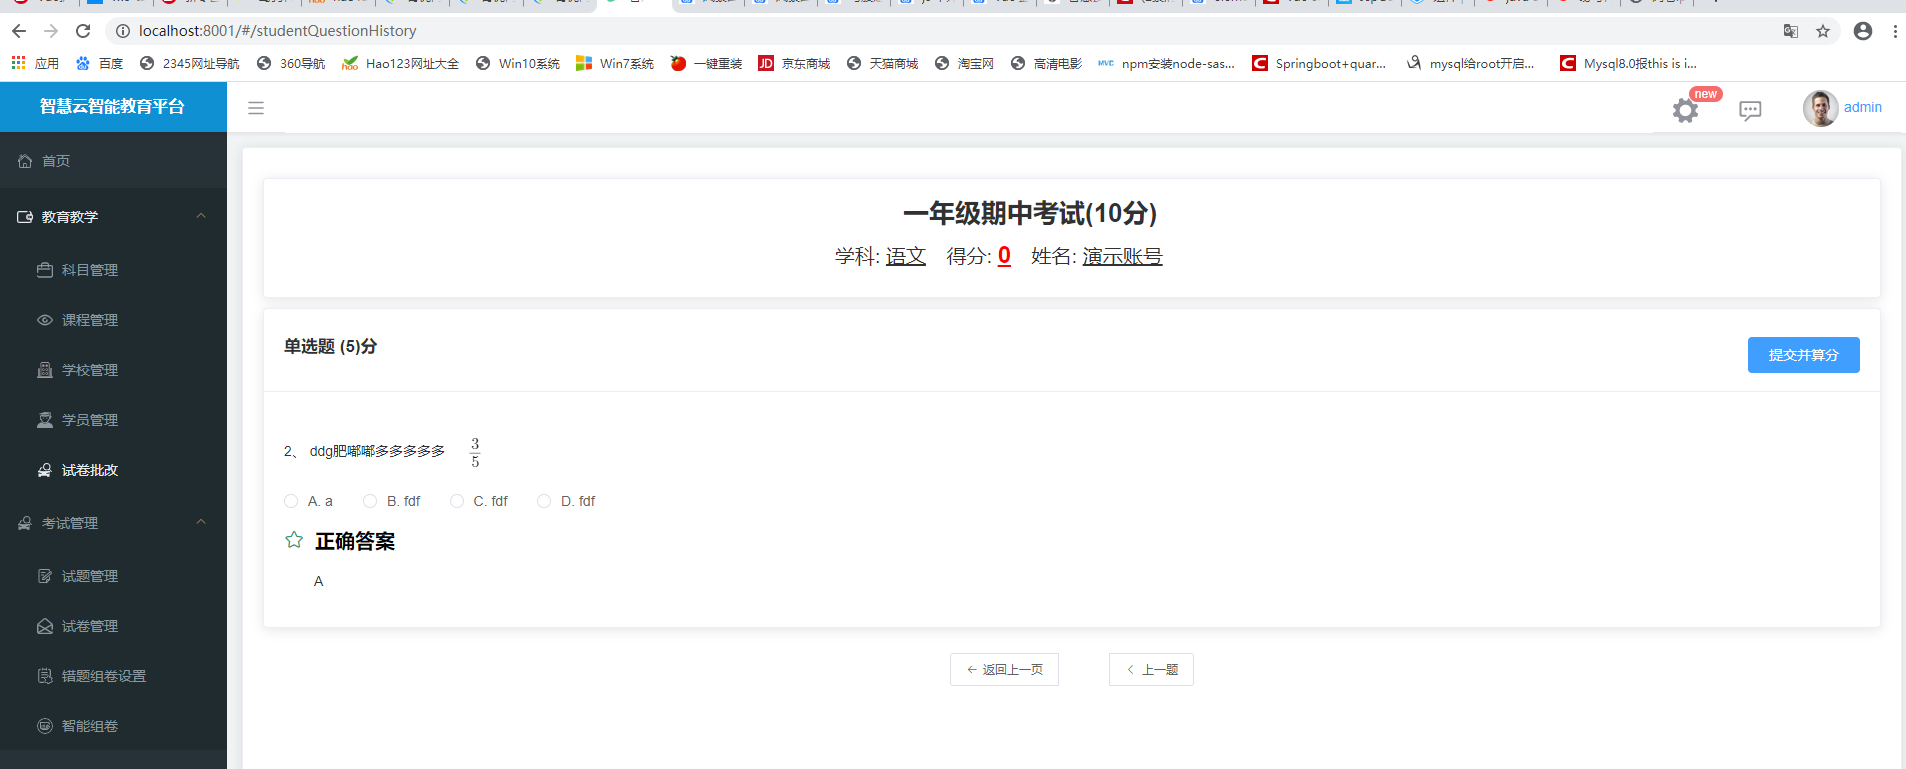Open 试卷批改 menu item
This screenshot has width=1906, height=769.
113,470
